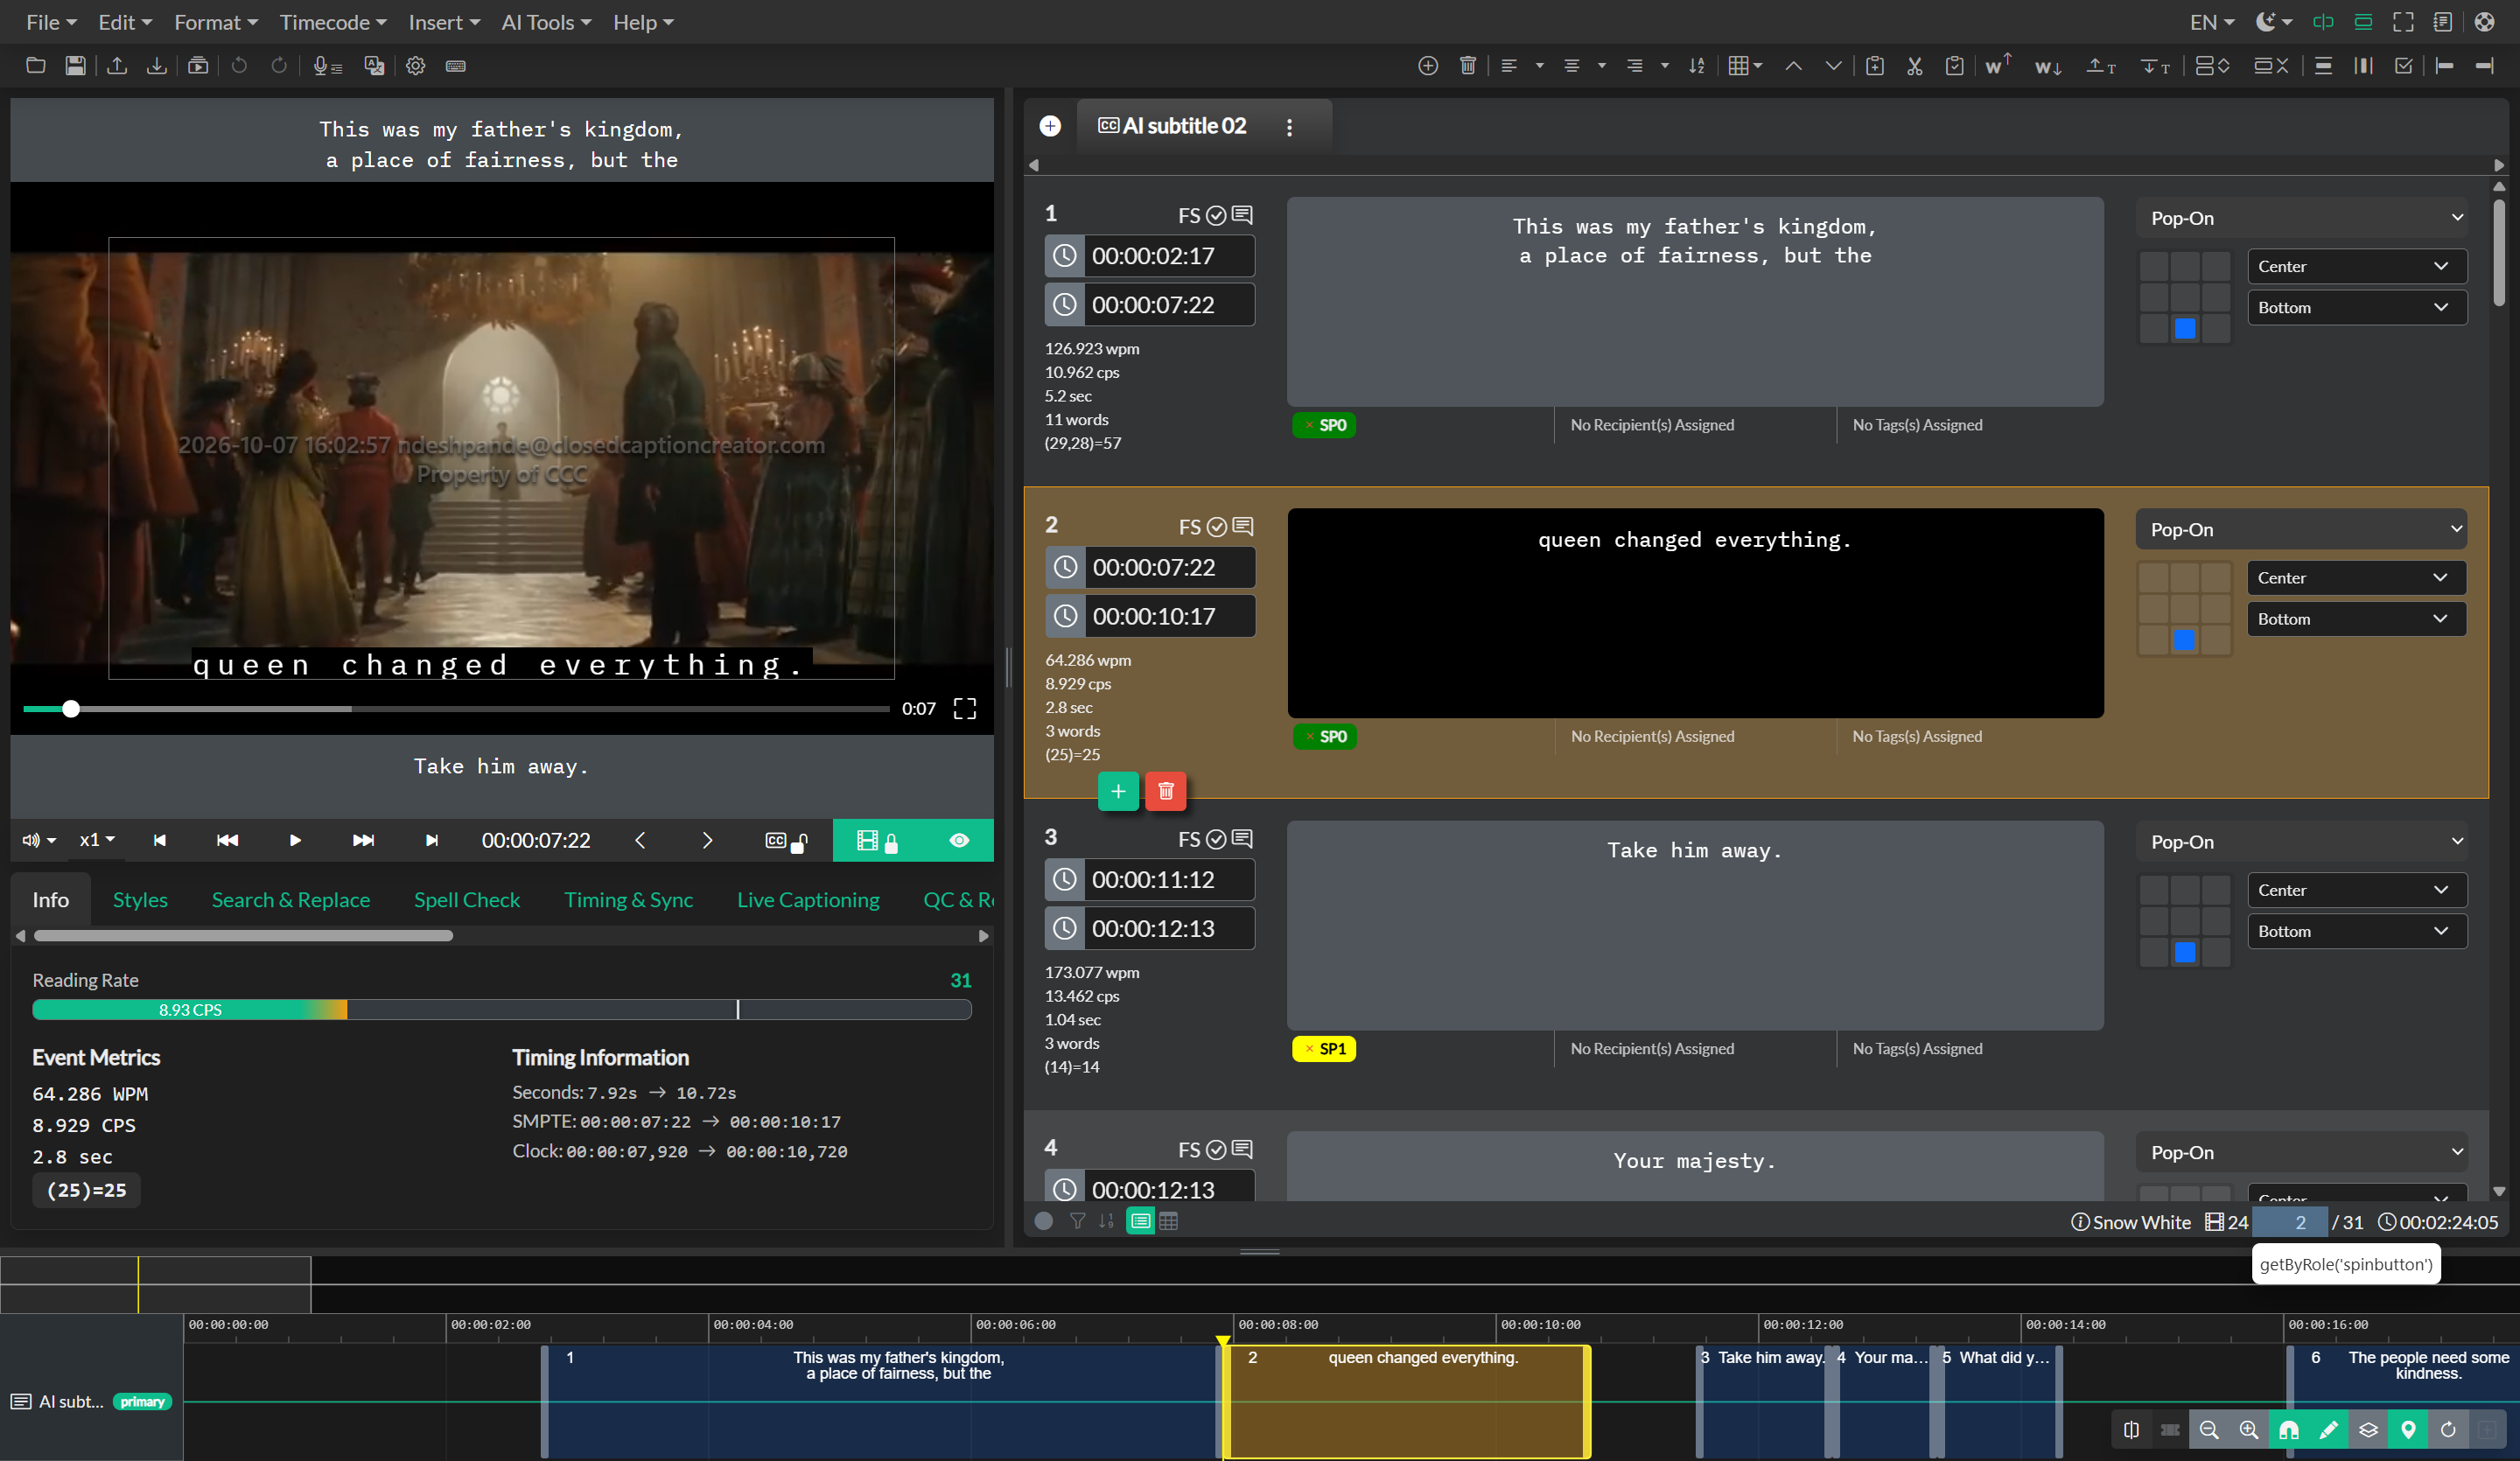Open the volume dropdown in player controls
The height and width of the screenshot is (1461, 2520).
coord(39,841)
